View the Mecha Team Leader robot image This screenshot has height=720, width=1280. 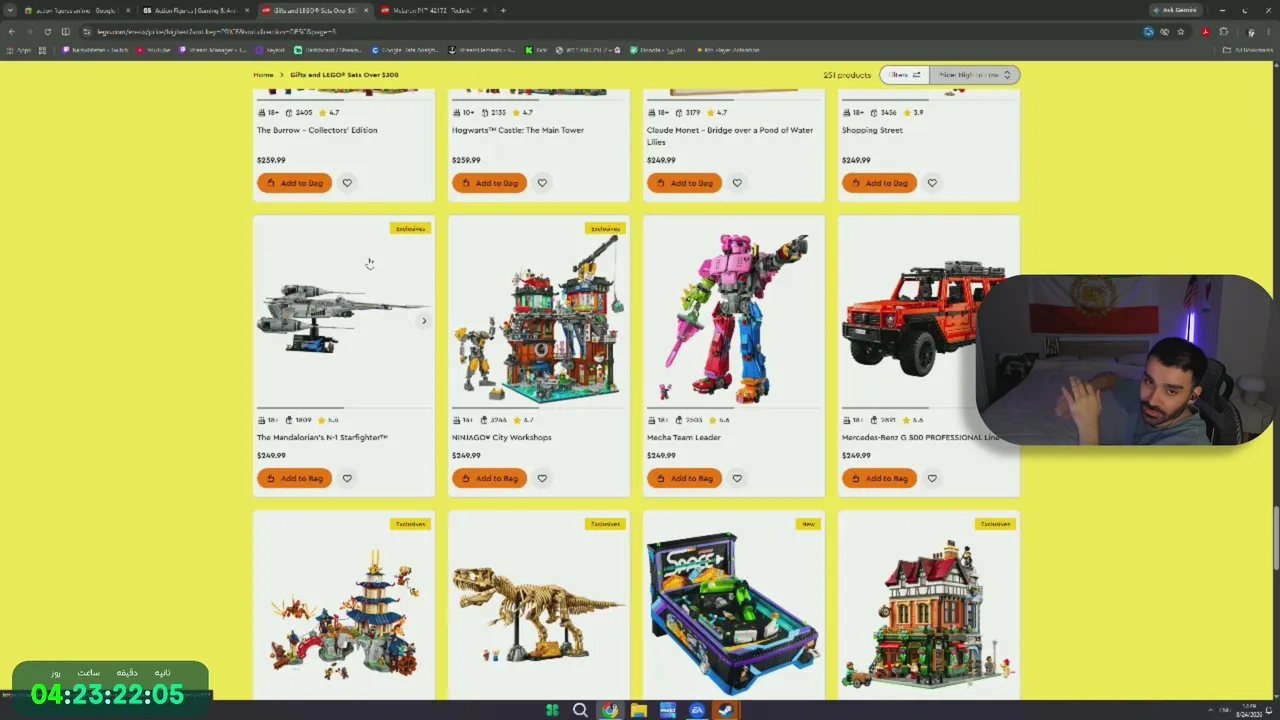tap(734, 318)
